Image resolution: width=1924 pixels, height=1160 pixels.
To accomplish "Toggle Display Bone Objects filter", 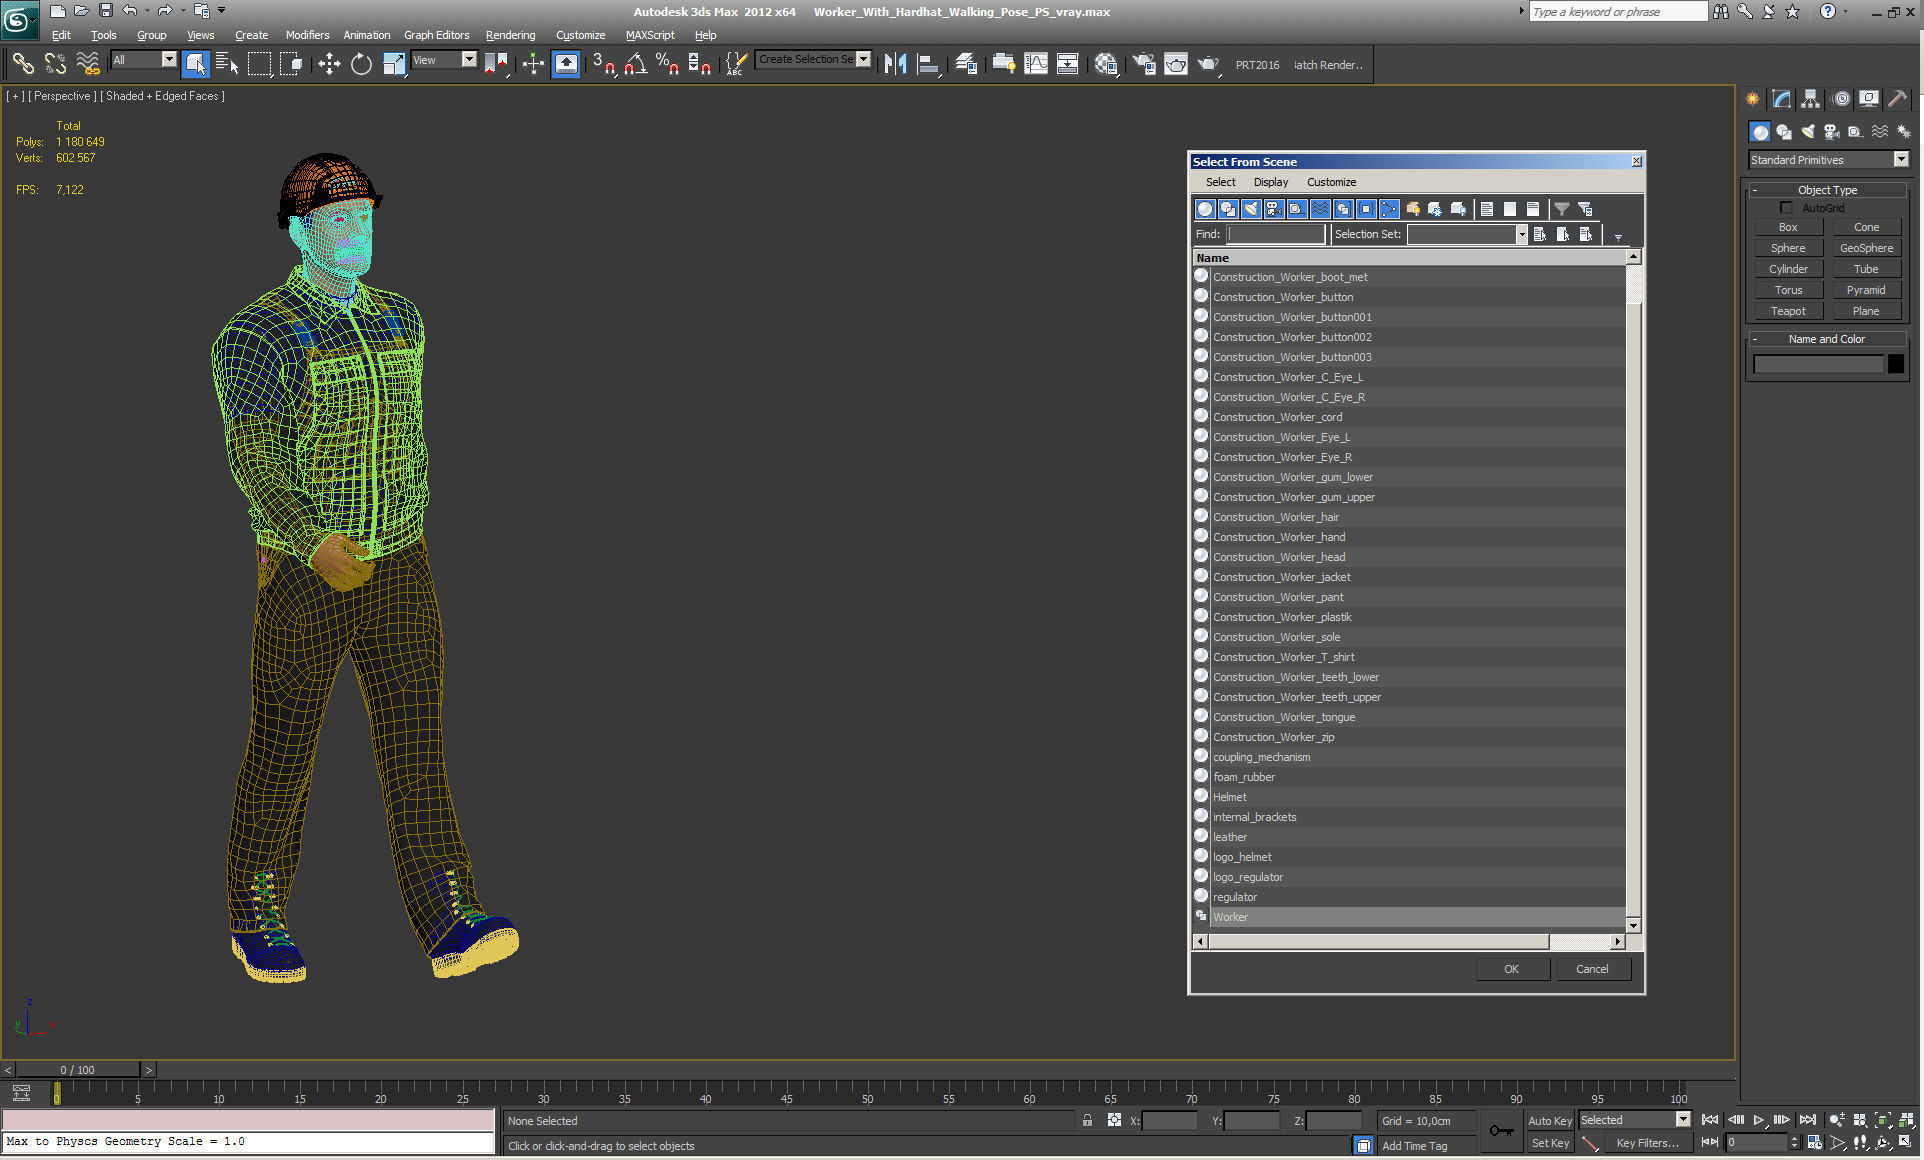I will tap(1389, 209).
